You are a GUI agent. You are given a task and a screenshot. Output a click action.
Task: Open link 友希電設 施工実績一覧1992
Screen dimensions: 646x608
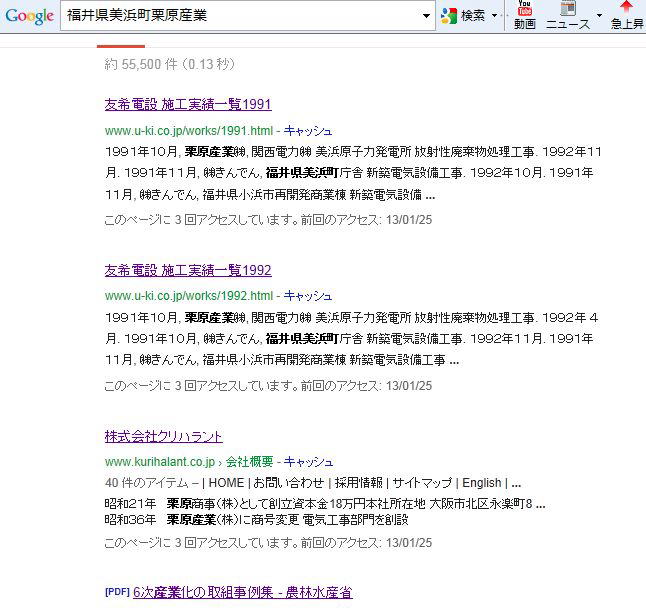pos(188,270)
